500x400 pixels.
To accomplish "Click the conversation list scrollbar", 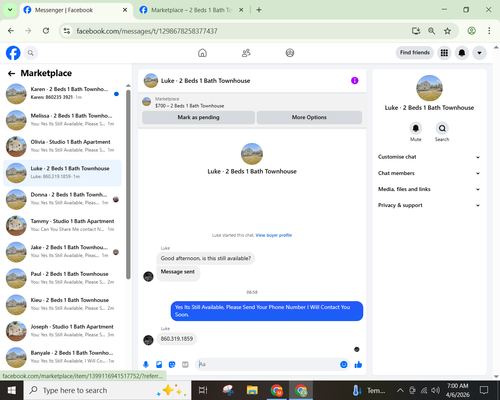I will click(128, 184).
